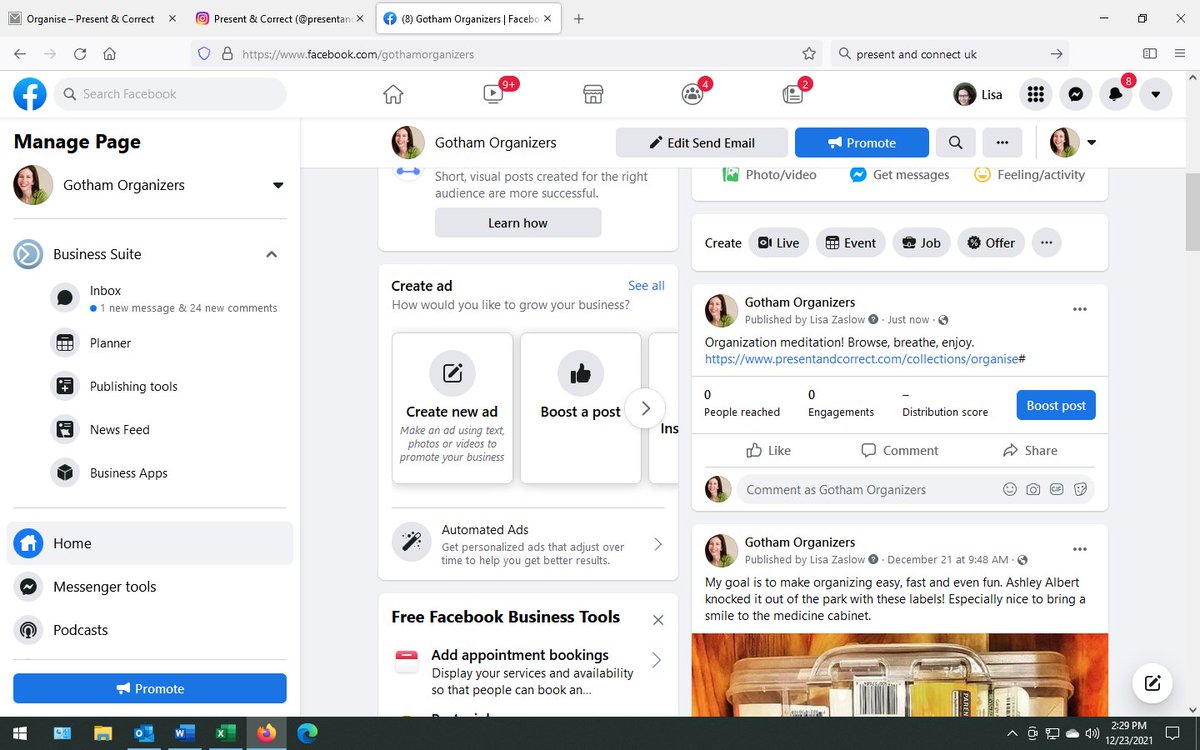Screen dimensions: 1200x750
Task: Open Facebook Home feed icon
Action: point(393,94)
